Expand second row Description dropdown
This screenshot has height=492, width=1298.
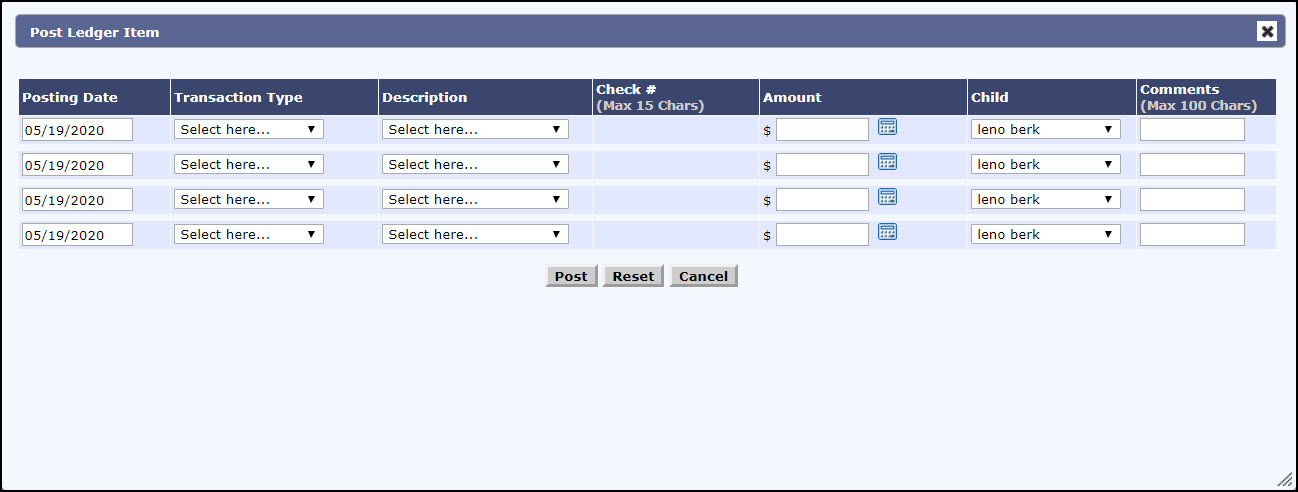click(x=475, y=165)
